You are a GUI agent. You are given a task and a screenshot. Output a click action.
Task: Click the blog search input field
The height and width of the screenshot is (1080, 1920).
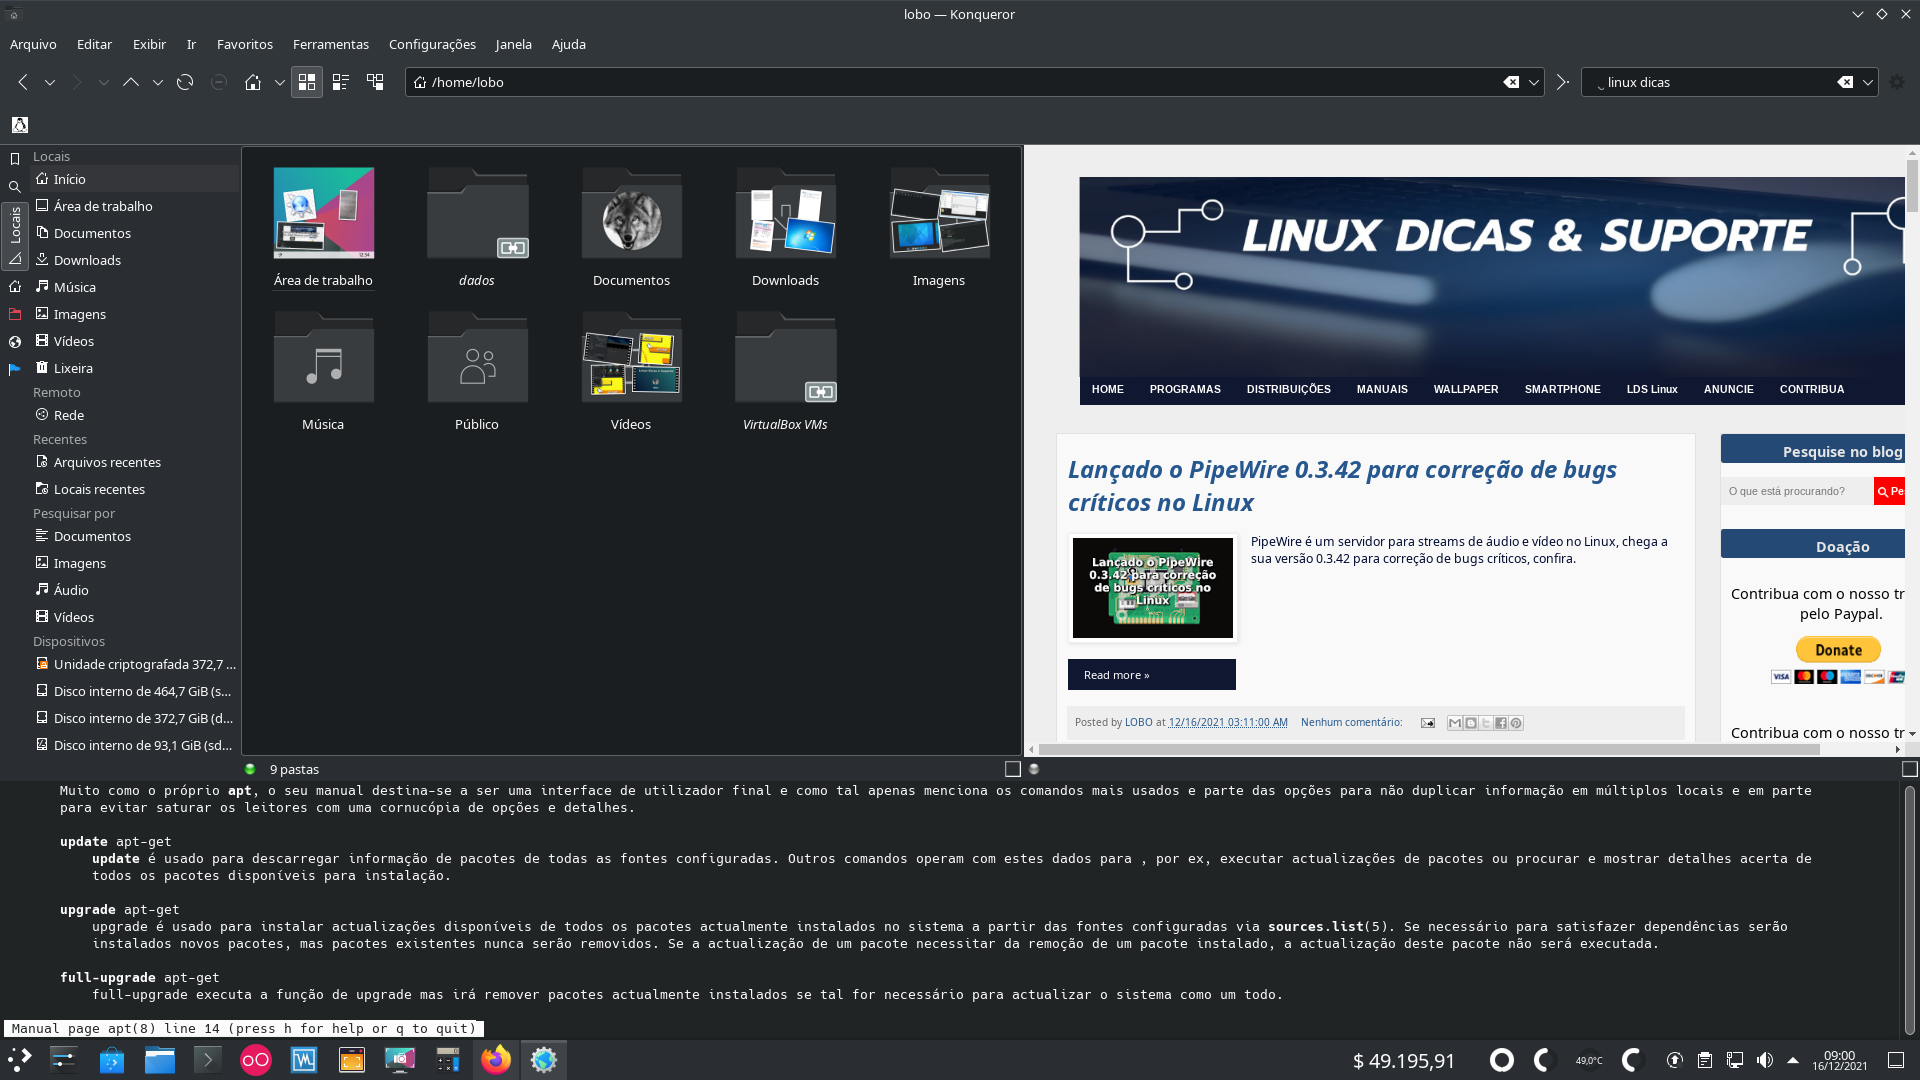pyautogui.click(x=1797, y=491)
